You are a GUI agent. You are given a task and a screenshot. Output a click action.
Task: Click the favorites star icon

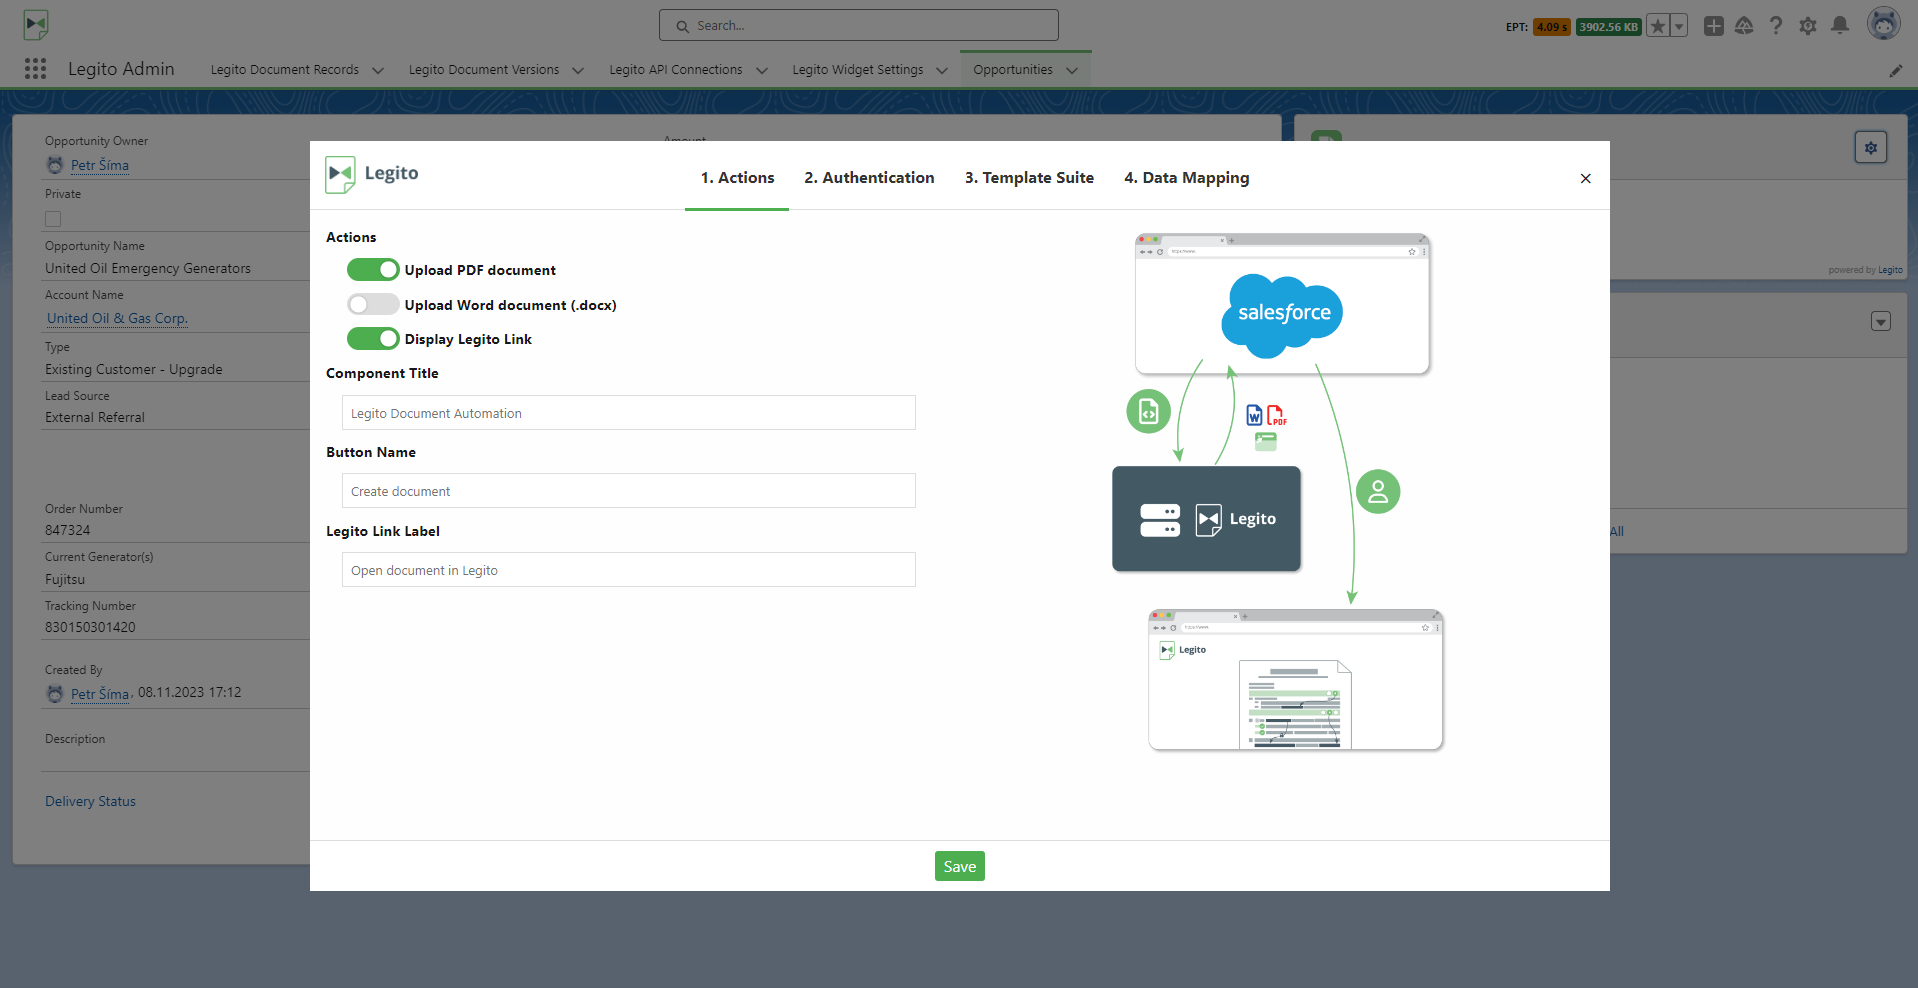(x=1658, y=26)
